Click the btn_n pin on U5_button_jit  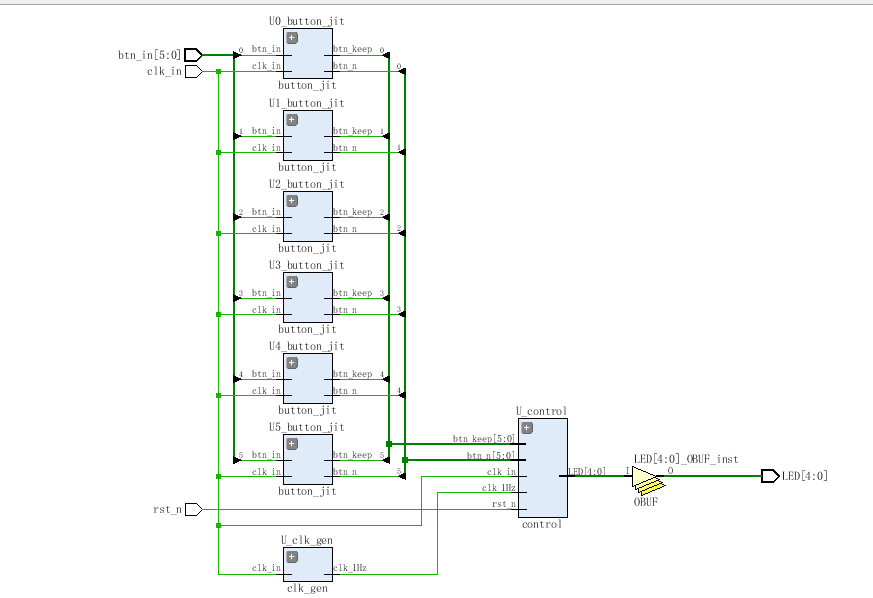click(x=345, y=472)
